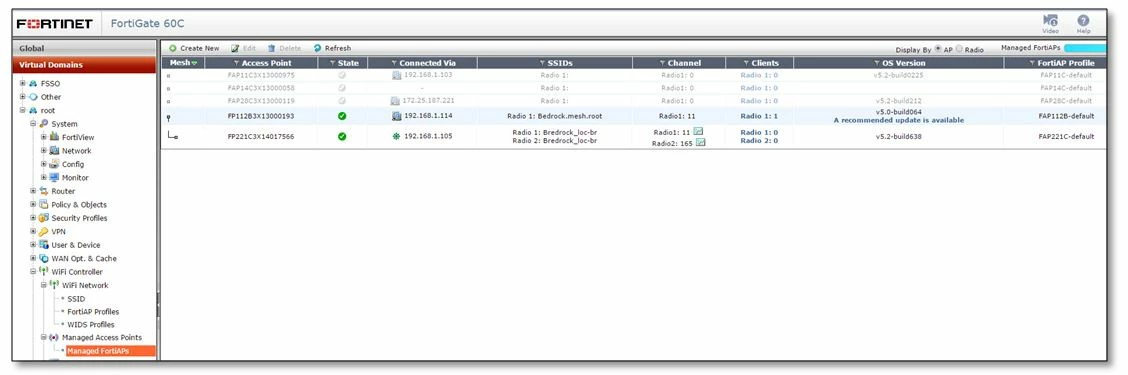
Task: Open the Video tutorials icon
Action: tap(1050, 20)
